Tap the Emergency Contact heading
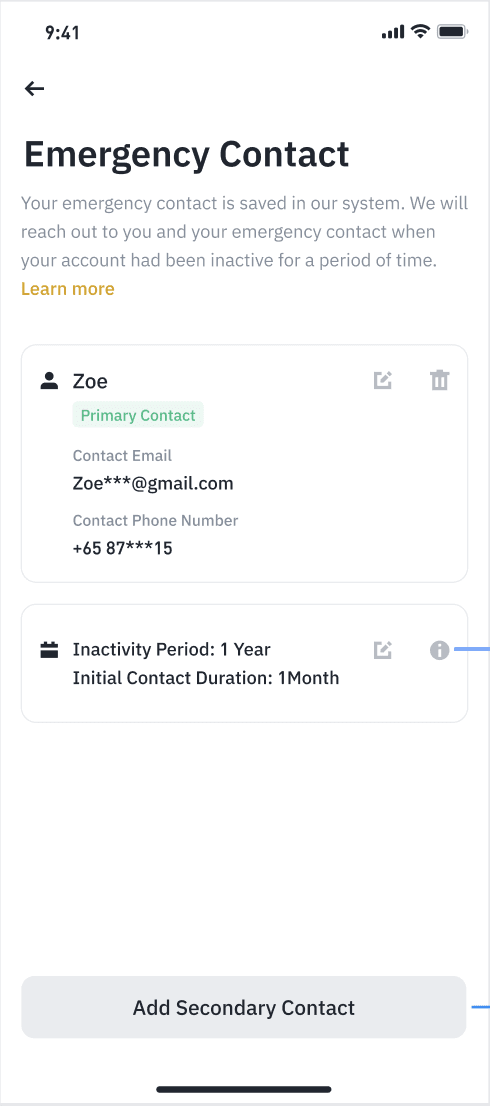This screenshot has height=1106, width=490. coord(187,154)
